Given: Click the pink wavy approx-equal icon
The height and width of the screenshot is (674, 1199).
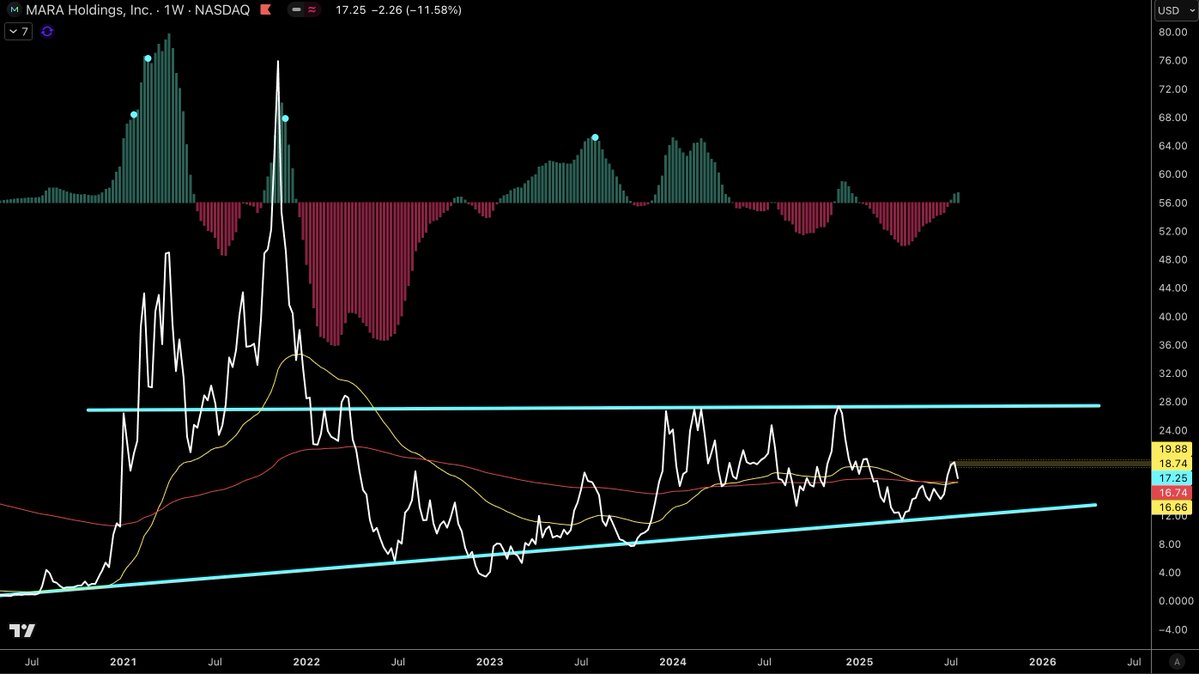Looking at the screenshot, I should coord(312,10).
